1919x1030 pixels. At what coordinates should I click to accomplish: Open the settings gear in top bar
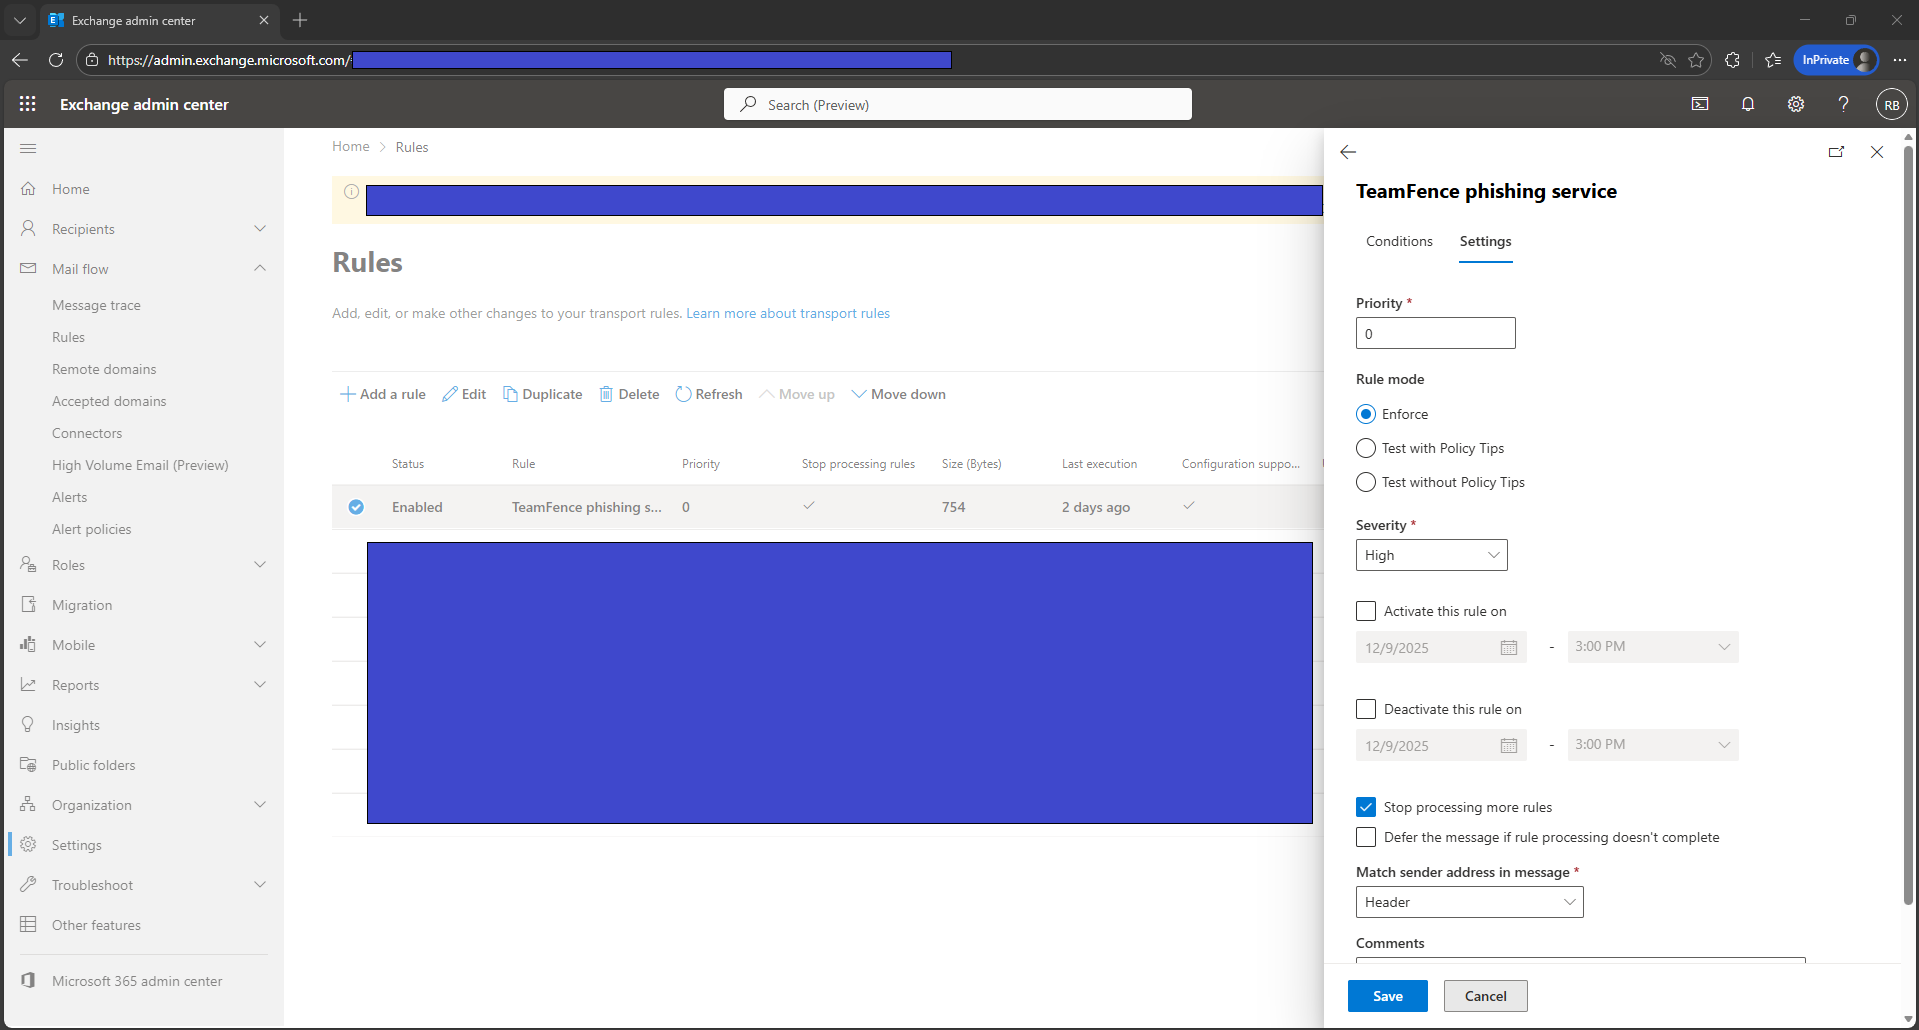tap(1796, 104)
